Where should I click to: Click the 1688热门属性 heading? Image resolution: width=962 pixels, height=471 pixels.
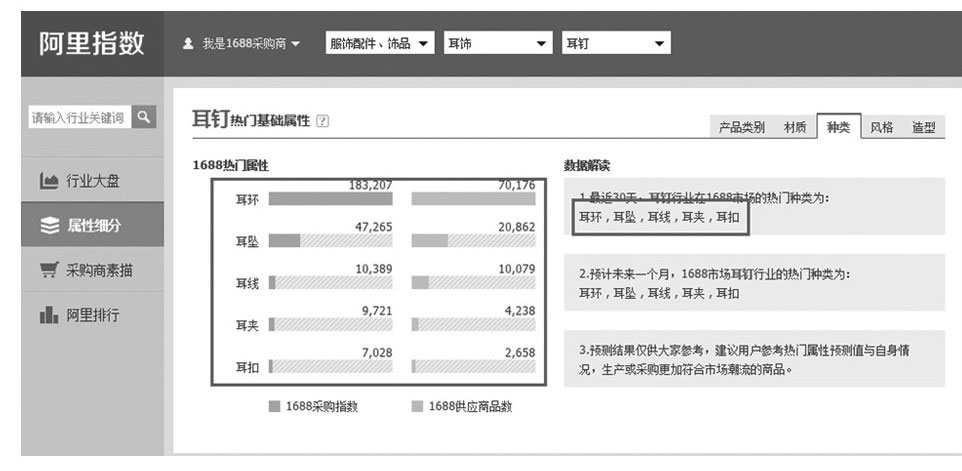pyautogui.click(x=231, y=165)
